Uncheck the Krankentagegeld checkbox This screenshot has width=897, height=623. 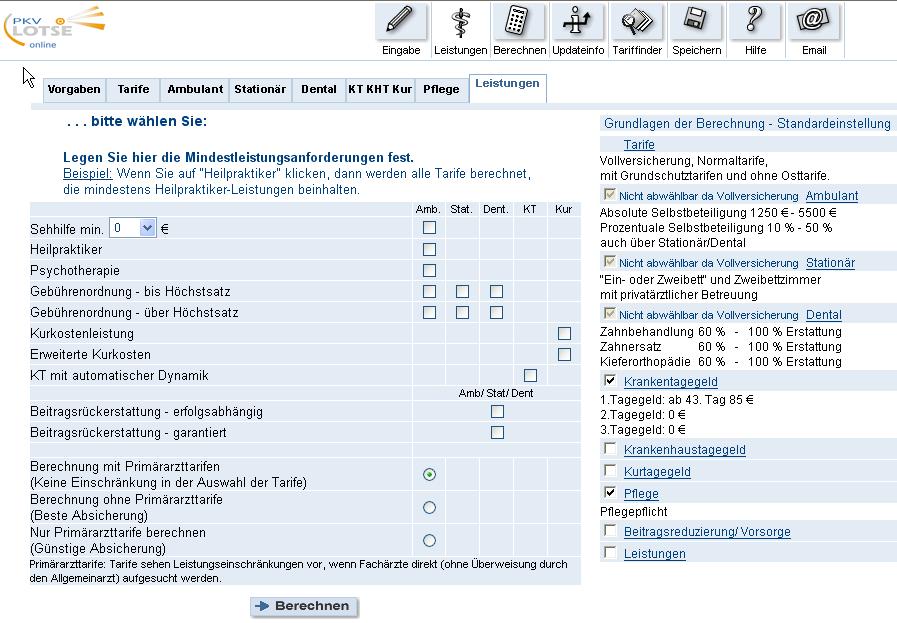610,381
